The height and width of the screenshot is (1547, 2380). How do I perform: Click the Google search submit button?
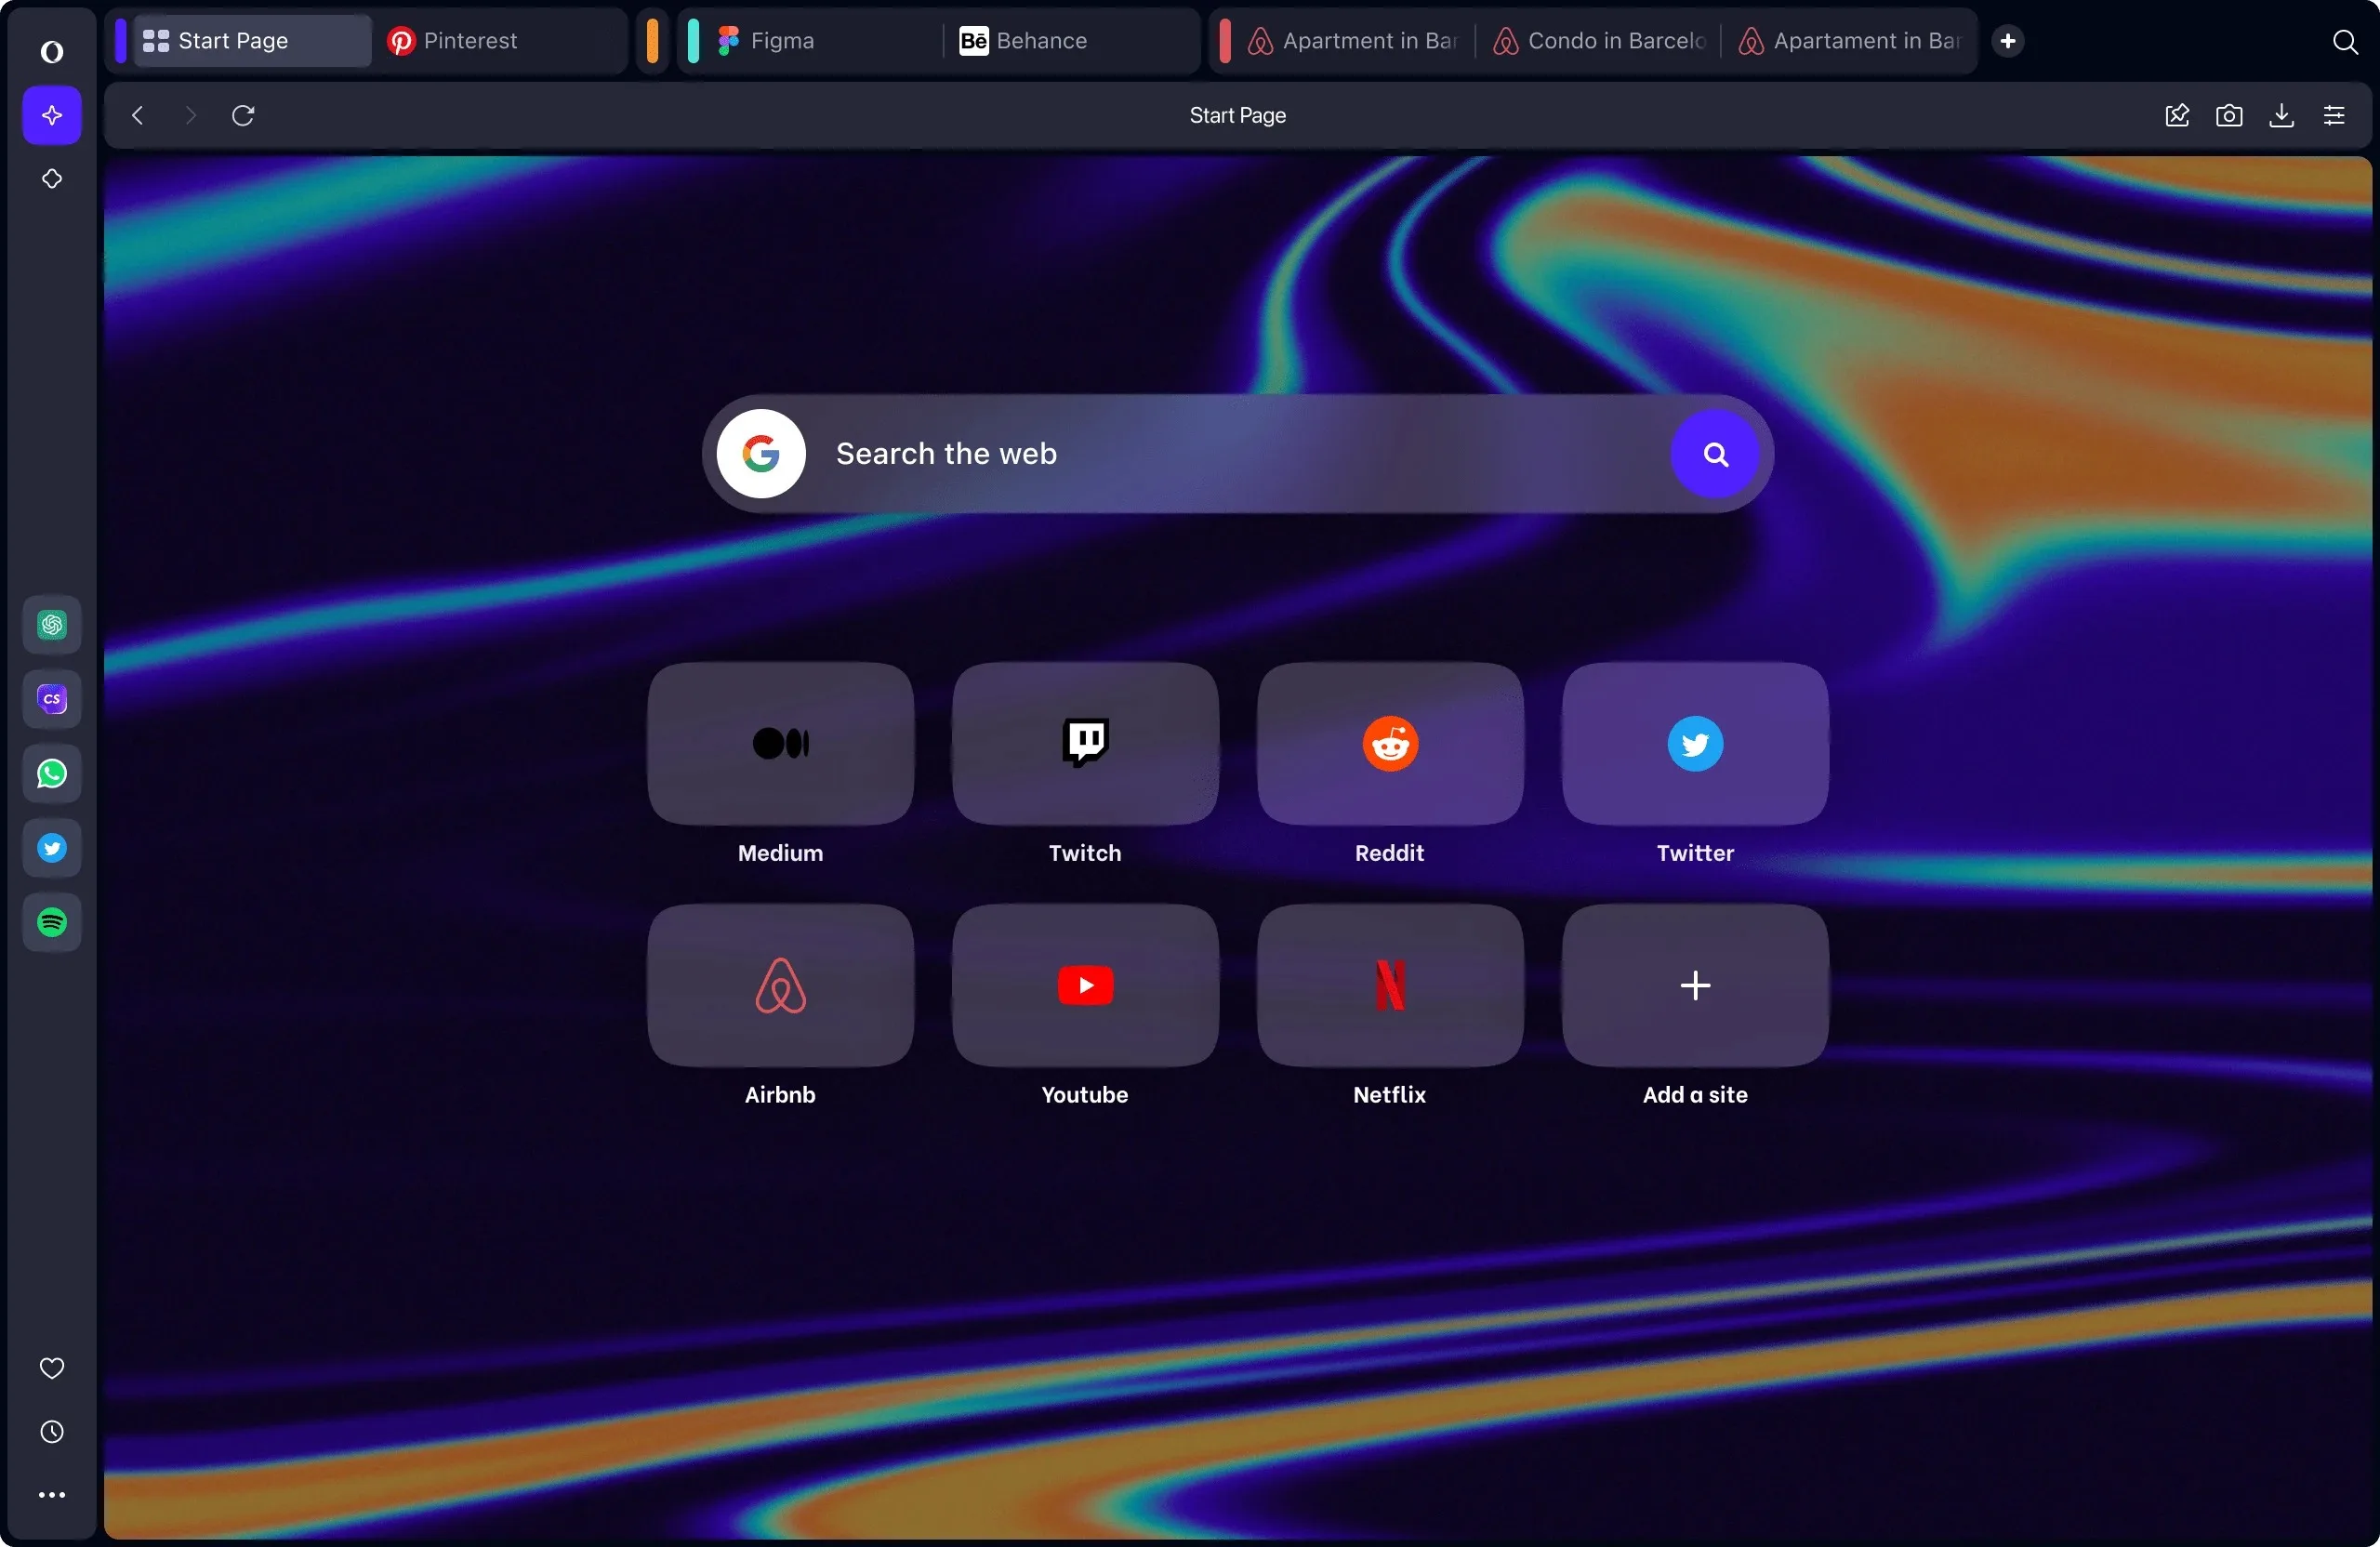coord(1713,455)
